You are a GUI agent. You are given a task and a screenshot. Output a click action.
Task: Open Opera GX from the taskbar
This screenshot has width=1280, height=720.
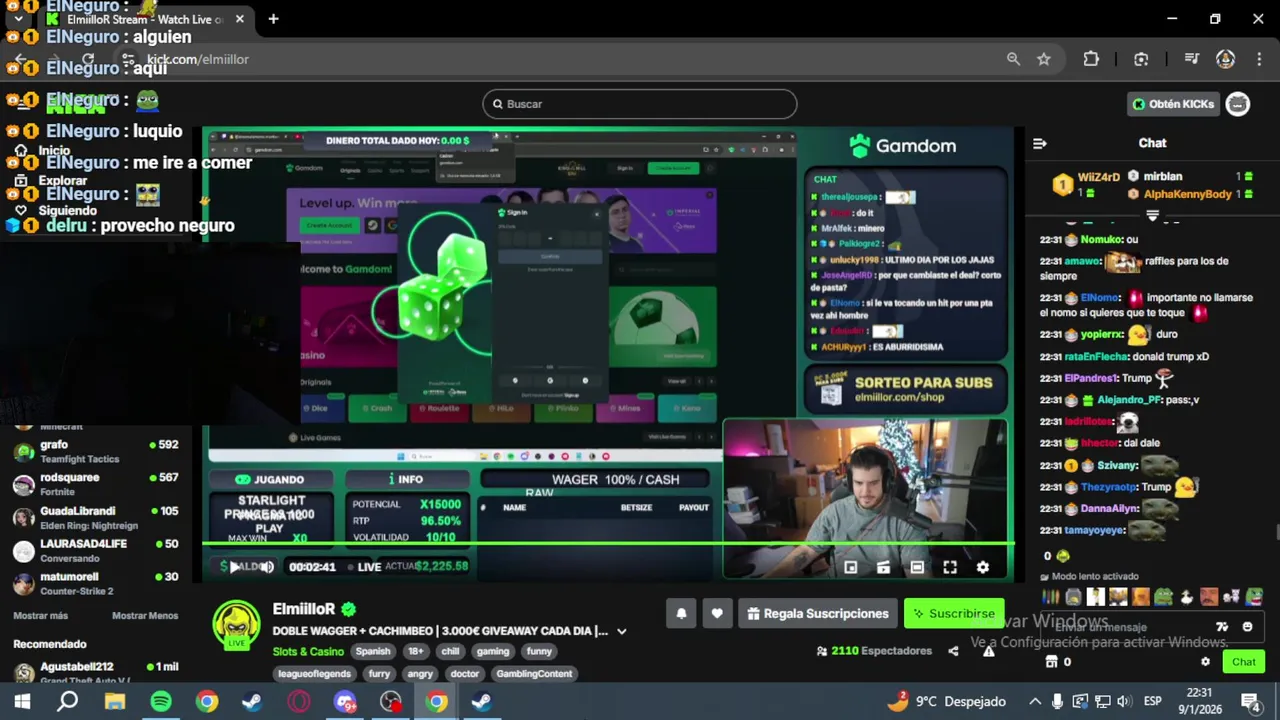click(298, 701)
